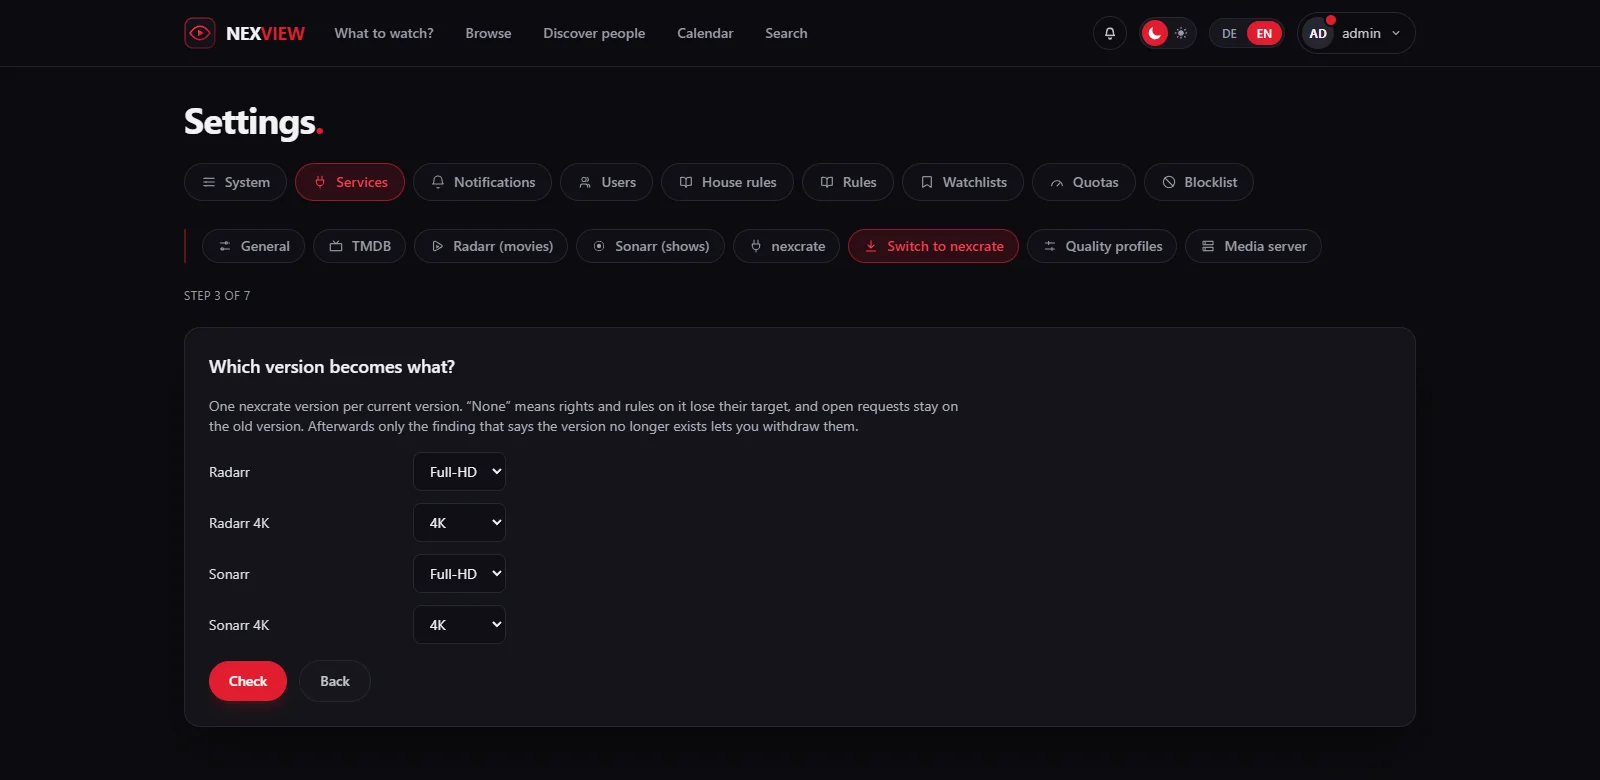Image resolution: width=1600 pixels, height=780 pixels.
Task: Open What to watch? page
Action: 384,33
